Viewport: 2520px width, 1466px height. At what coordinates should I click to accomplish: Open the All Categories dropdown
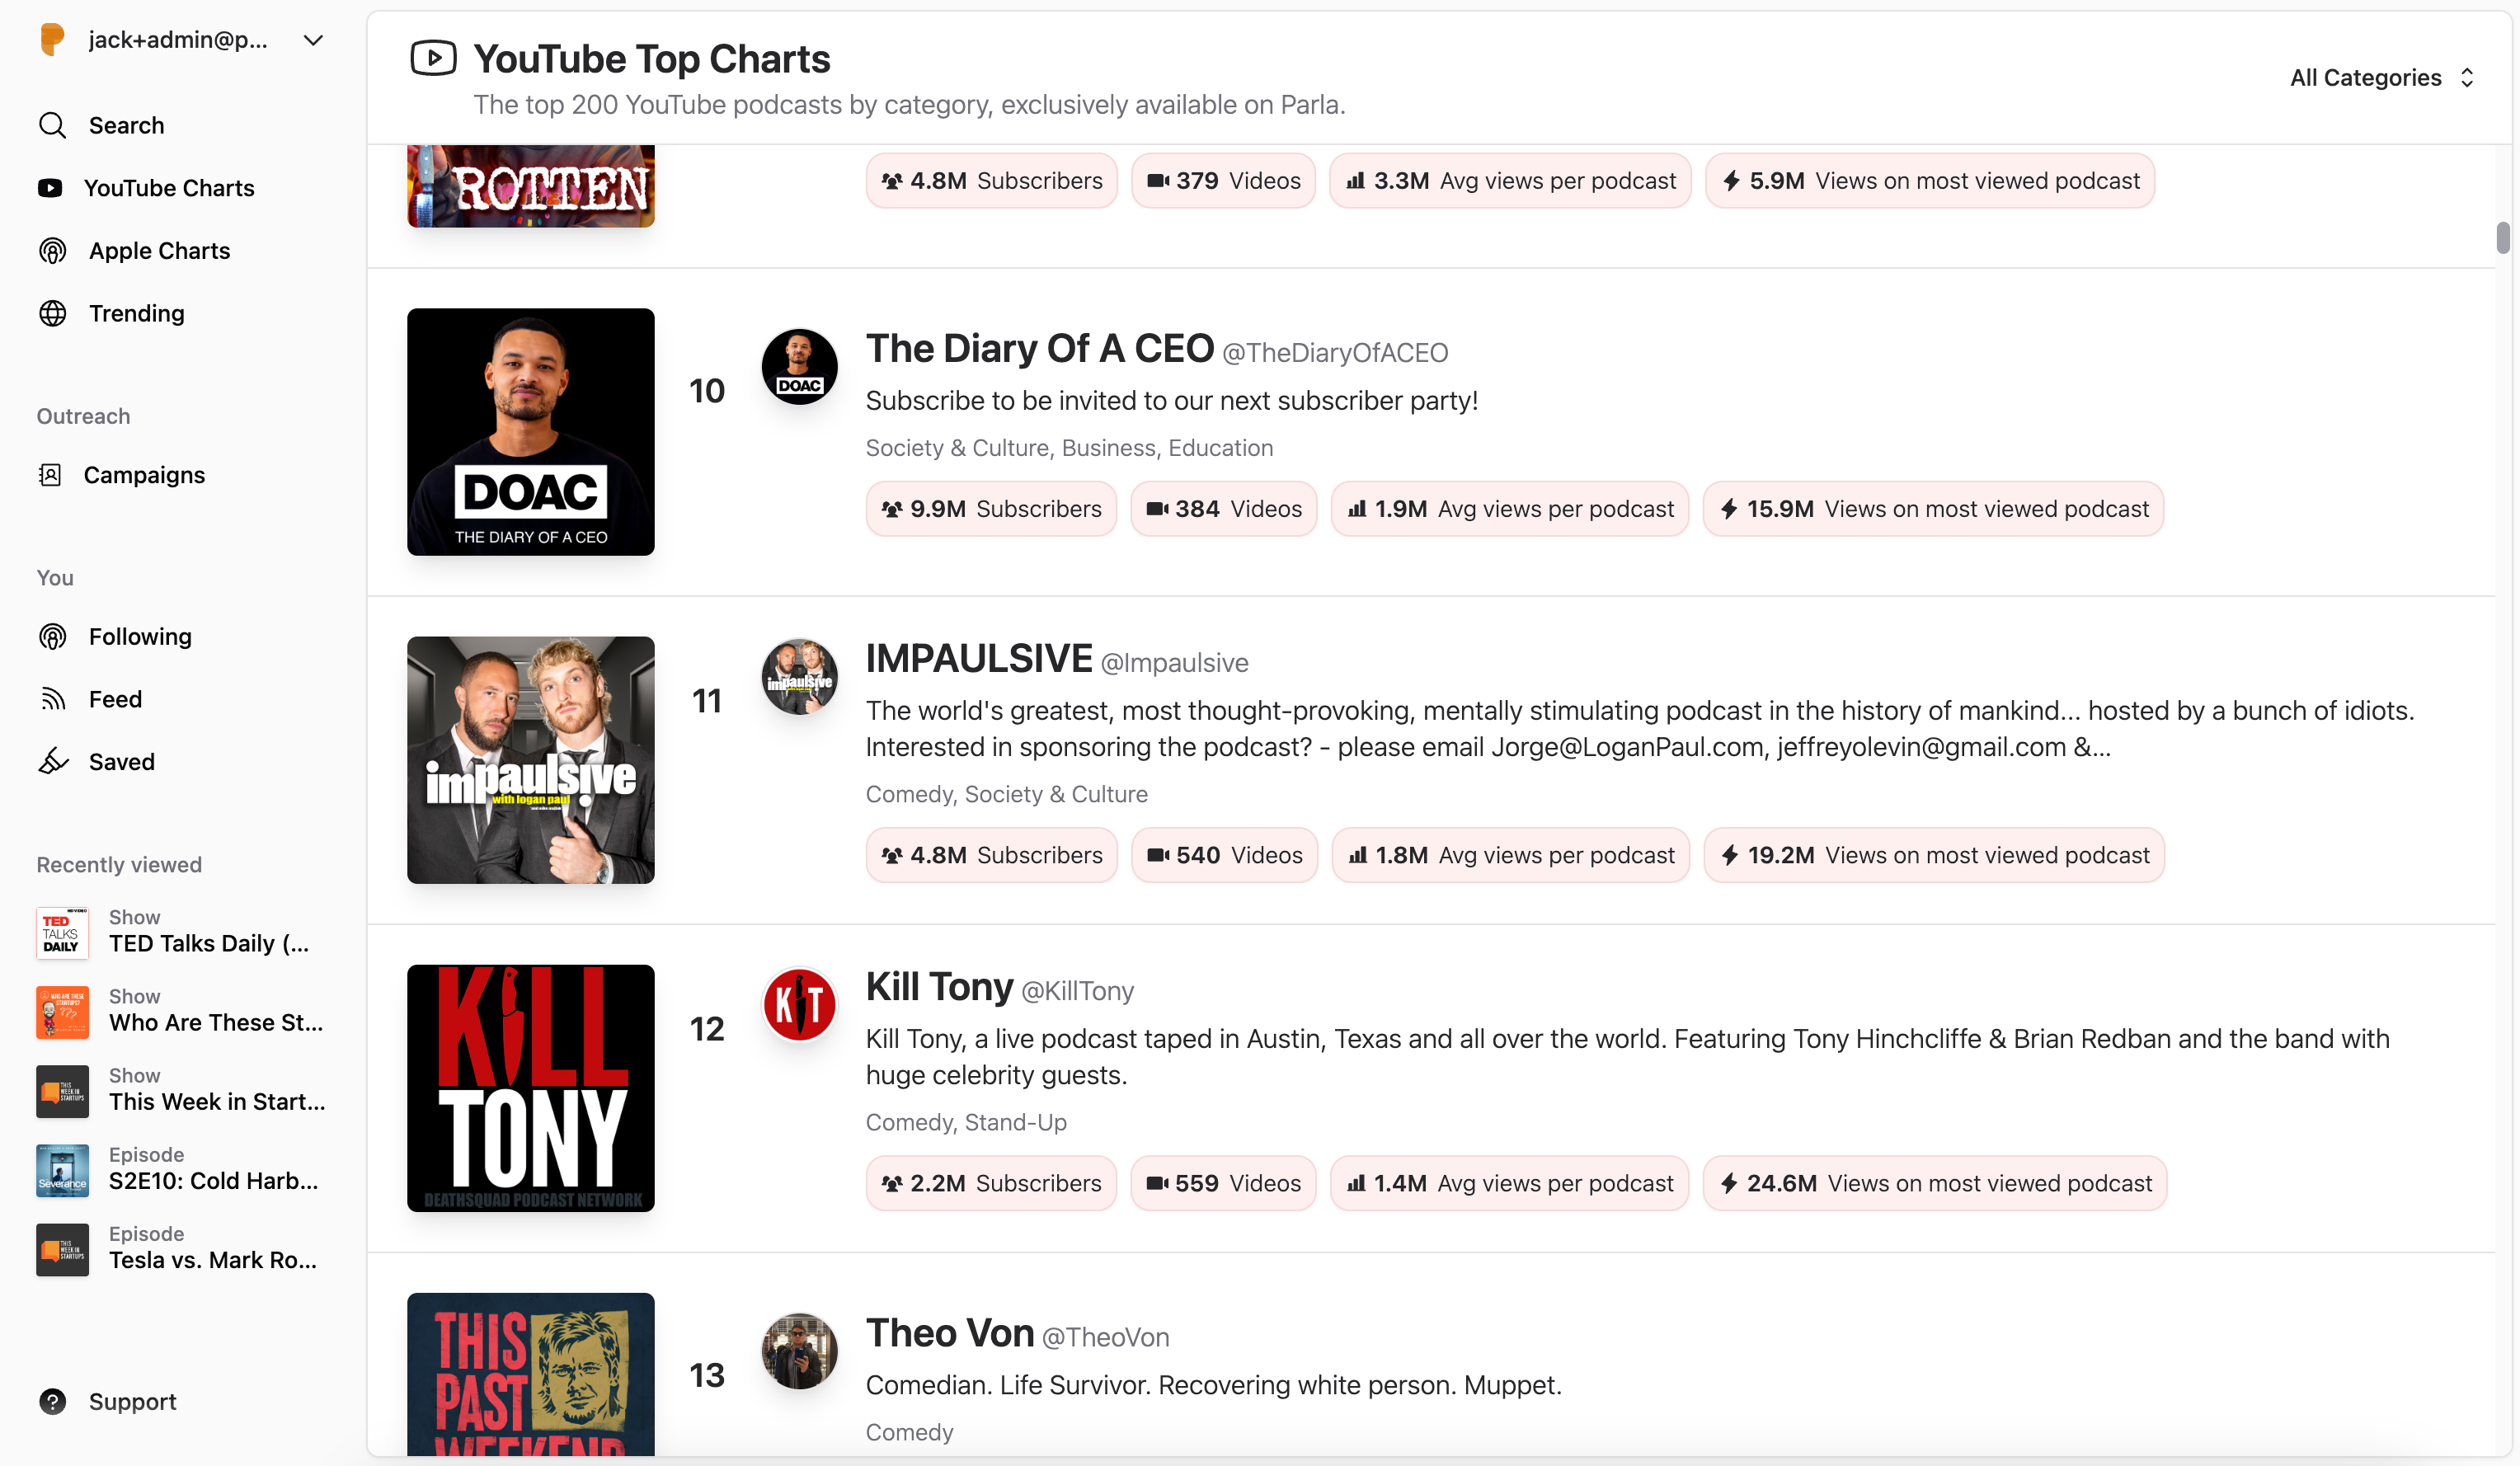pyautogui.click(x=2382, y=77)
